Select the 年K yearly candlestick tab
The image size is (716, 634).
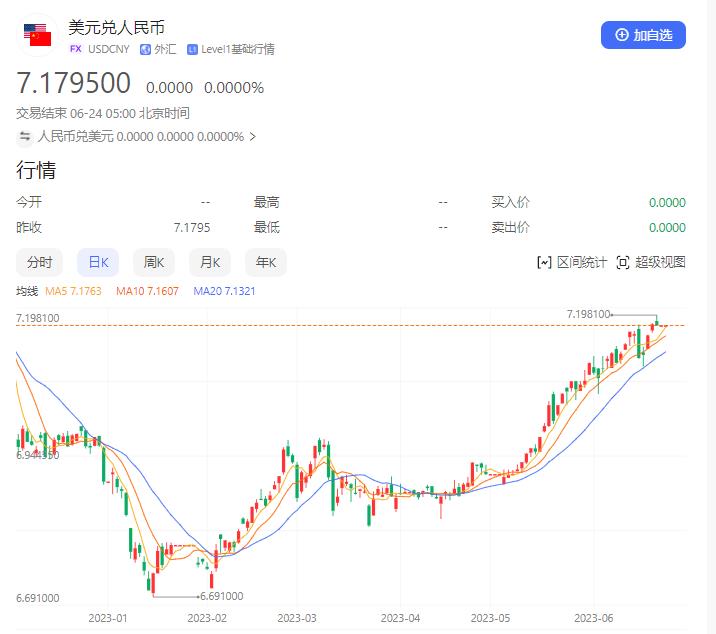[x=266, y=262]
